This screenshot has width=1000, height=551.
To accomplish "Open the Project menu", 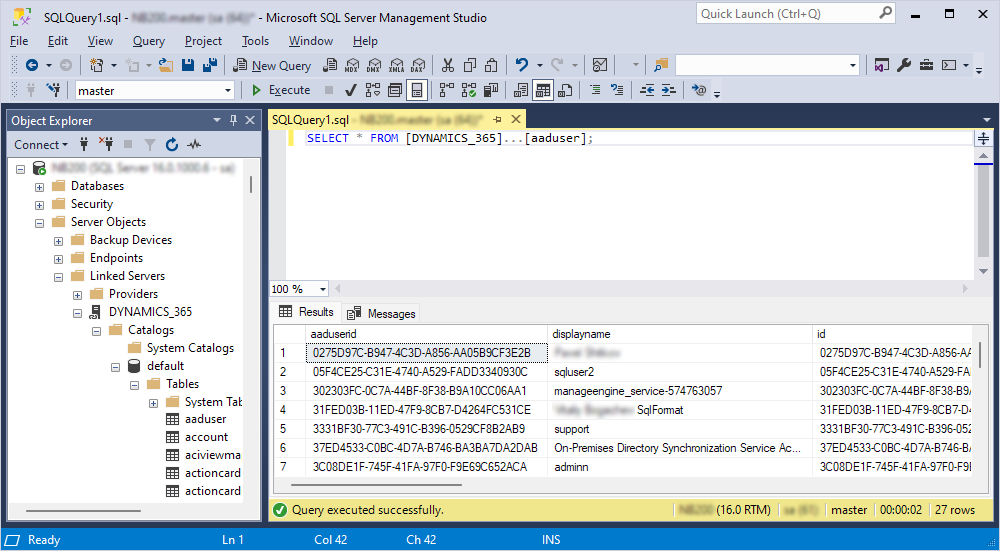I will tap(203, 41).
